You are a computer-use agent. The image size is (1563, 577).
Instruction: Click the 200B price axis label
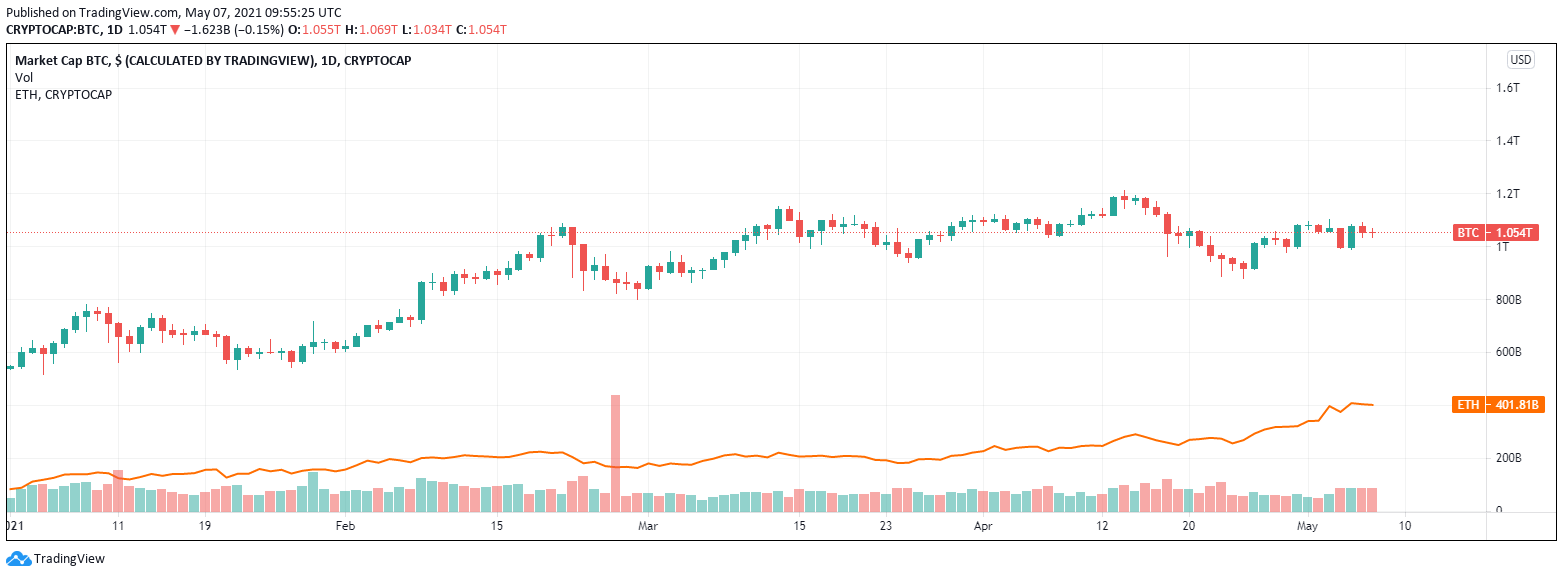click(1508, 458)
